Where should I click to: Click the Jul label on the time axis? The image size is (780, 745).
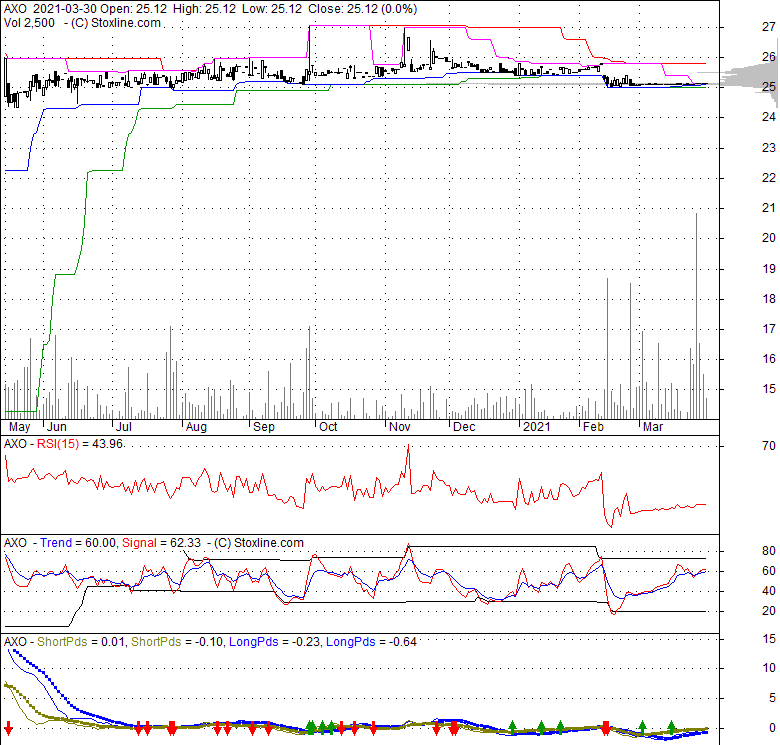point(123,427)
